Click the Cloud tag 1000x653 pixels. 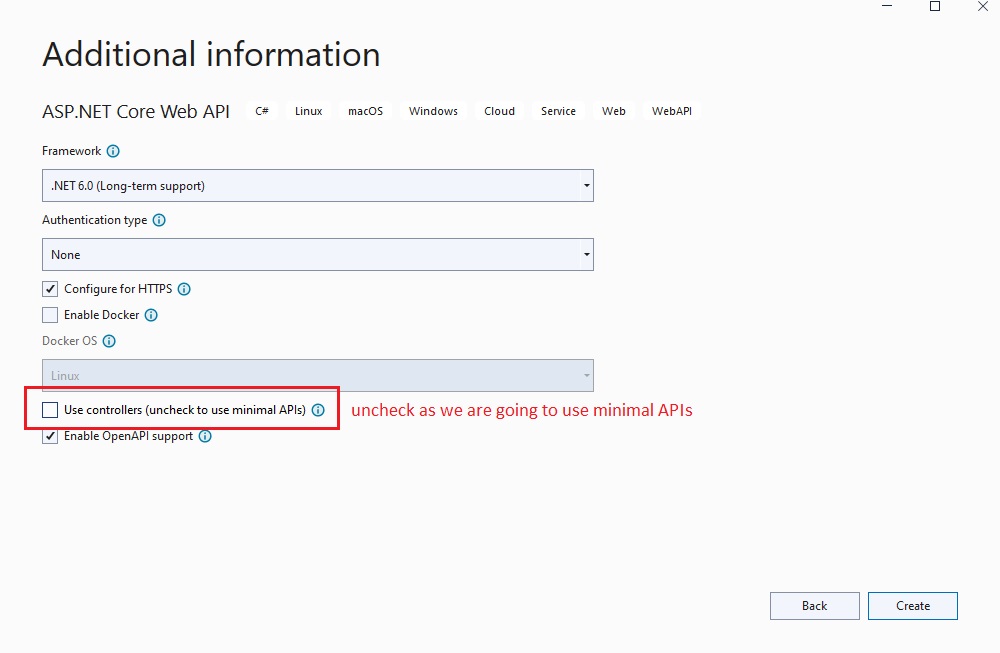(499, 111)
